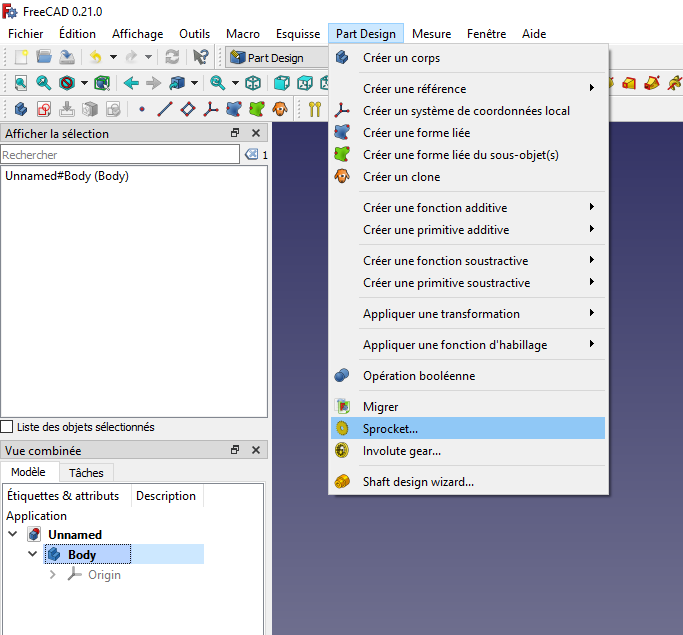The height and width of the screenshot is (635, 683).
Task: Go back with the cyan left arrow
Action: 131,83
